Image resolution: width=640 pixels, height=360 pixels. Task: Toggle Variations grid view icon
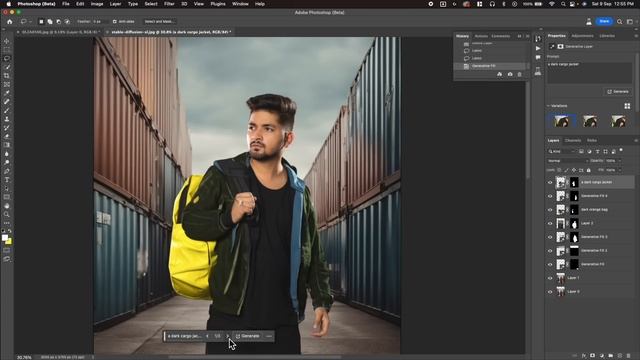(627, 106)
